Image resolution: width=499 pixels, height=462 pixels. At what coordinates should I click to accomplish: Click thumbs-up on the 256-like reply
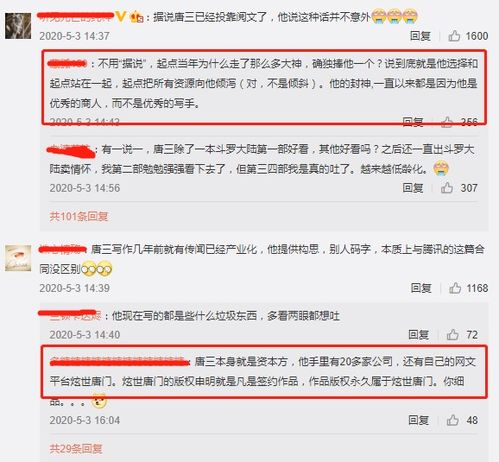point(447,122)
